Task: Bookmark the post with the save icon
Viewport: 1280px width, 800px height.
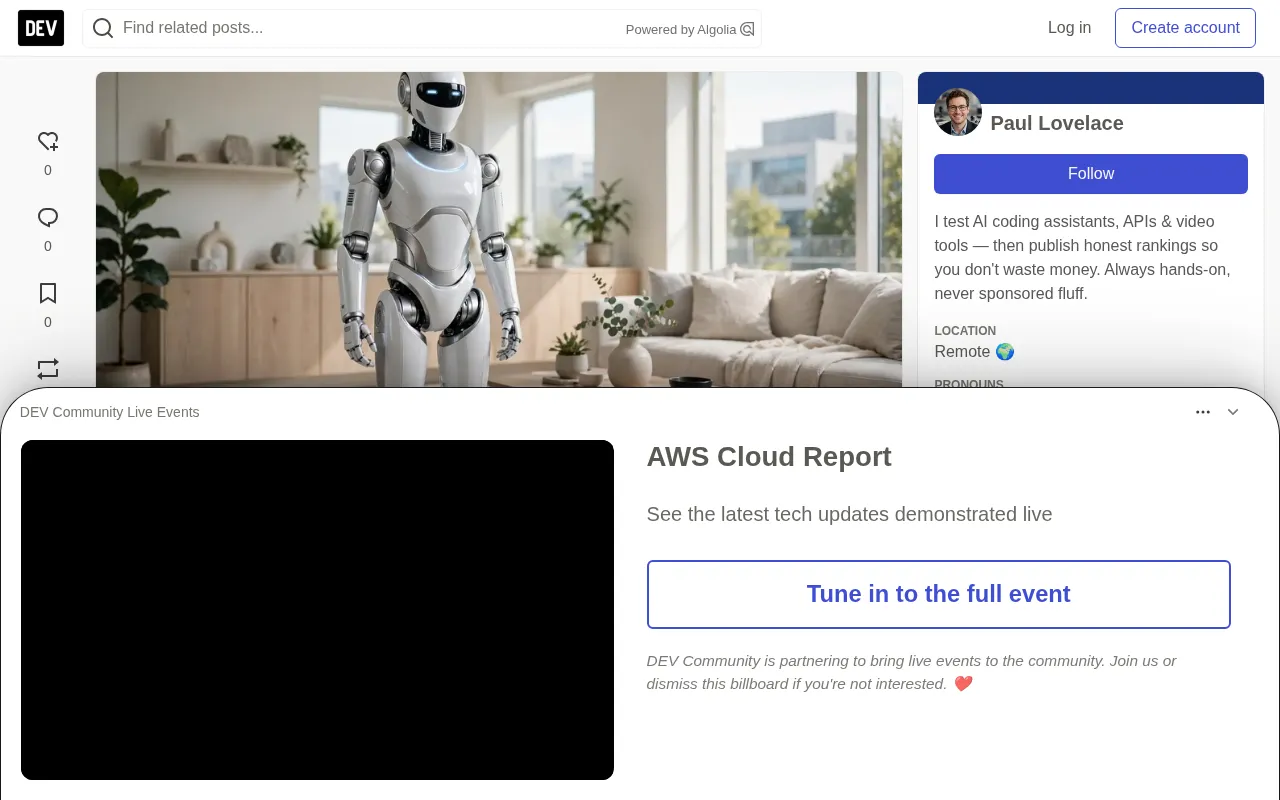Action: 48,293
